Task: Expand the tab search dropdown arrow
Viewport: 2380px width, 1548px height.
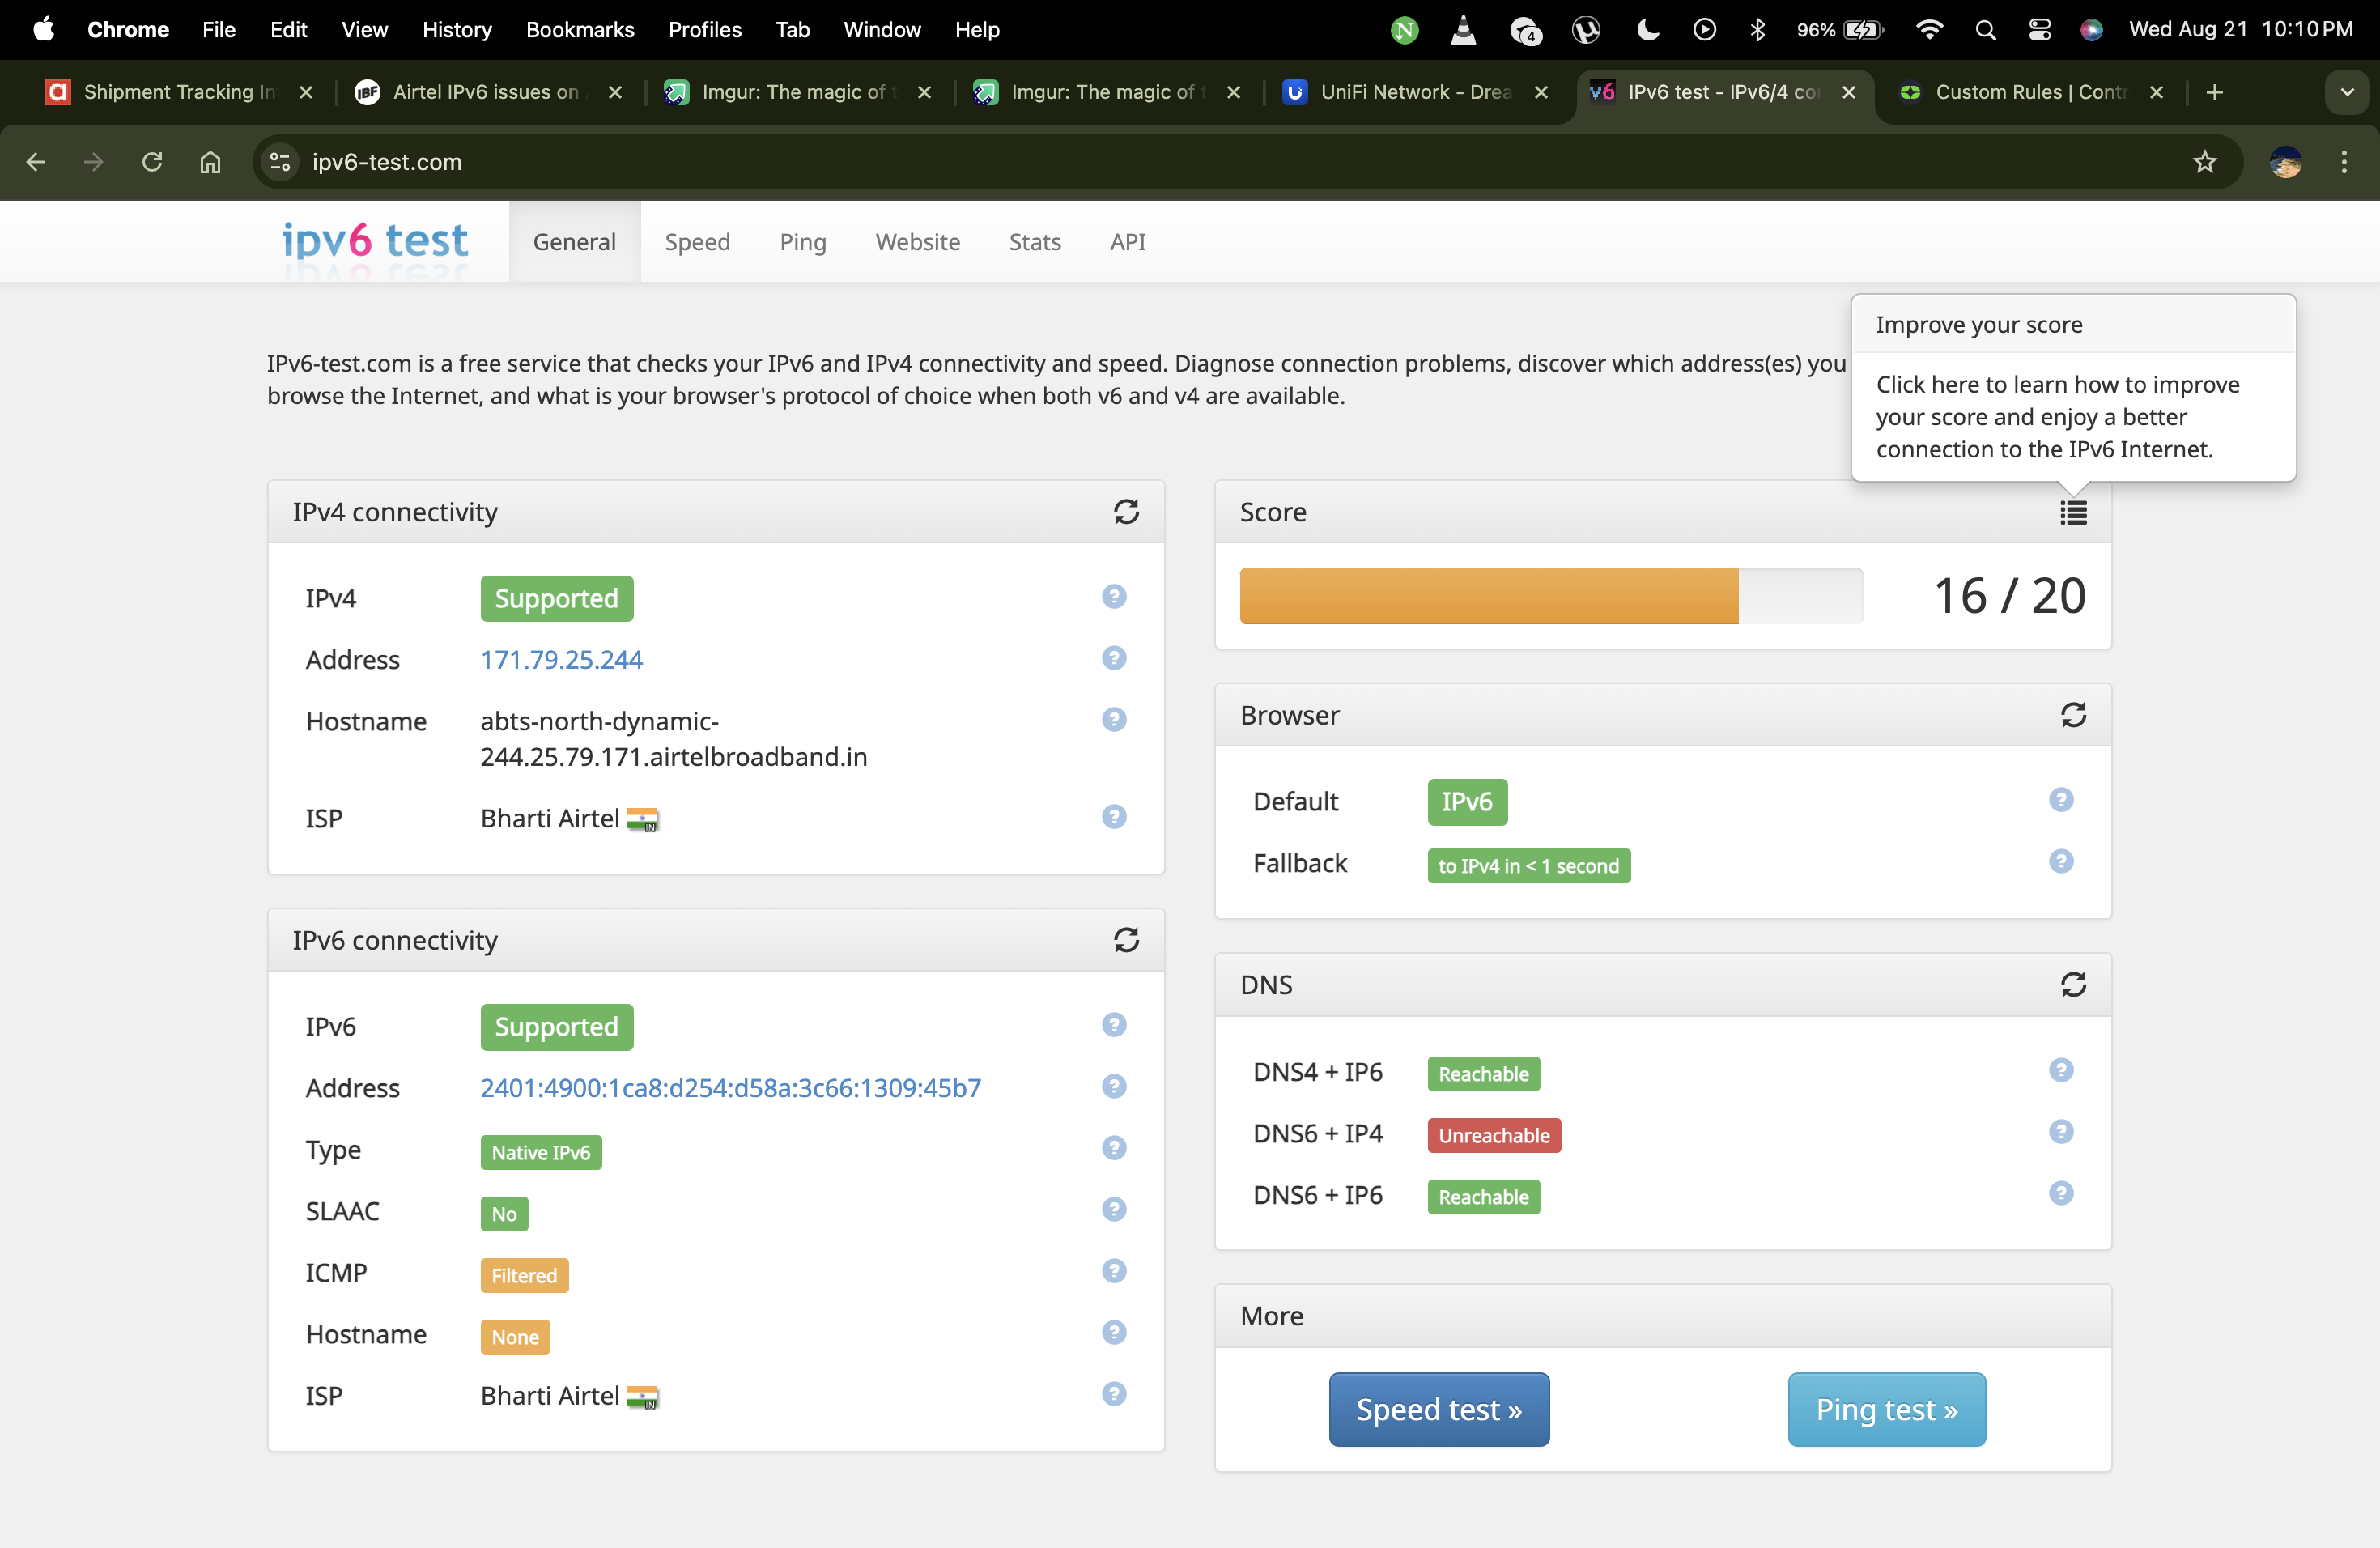Action: point(2346,92)
